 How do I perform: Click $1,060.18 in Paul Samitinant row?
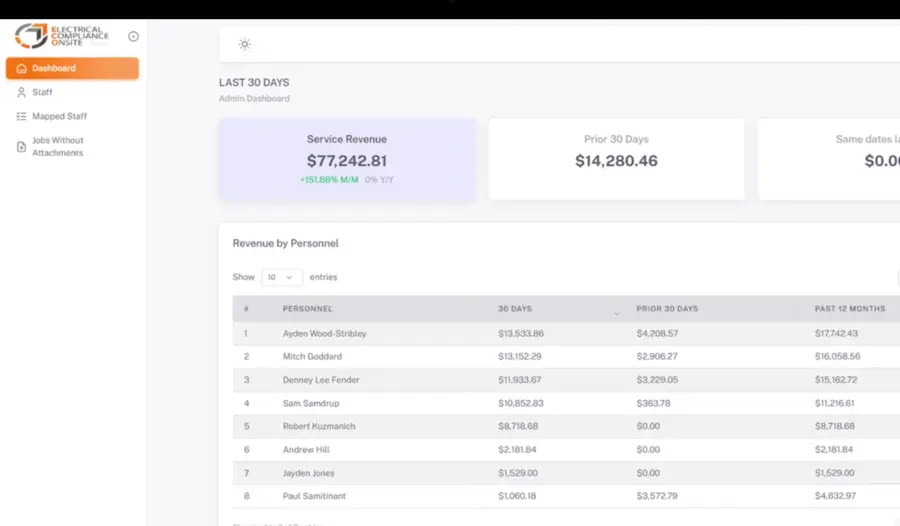coord(517,496)
